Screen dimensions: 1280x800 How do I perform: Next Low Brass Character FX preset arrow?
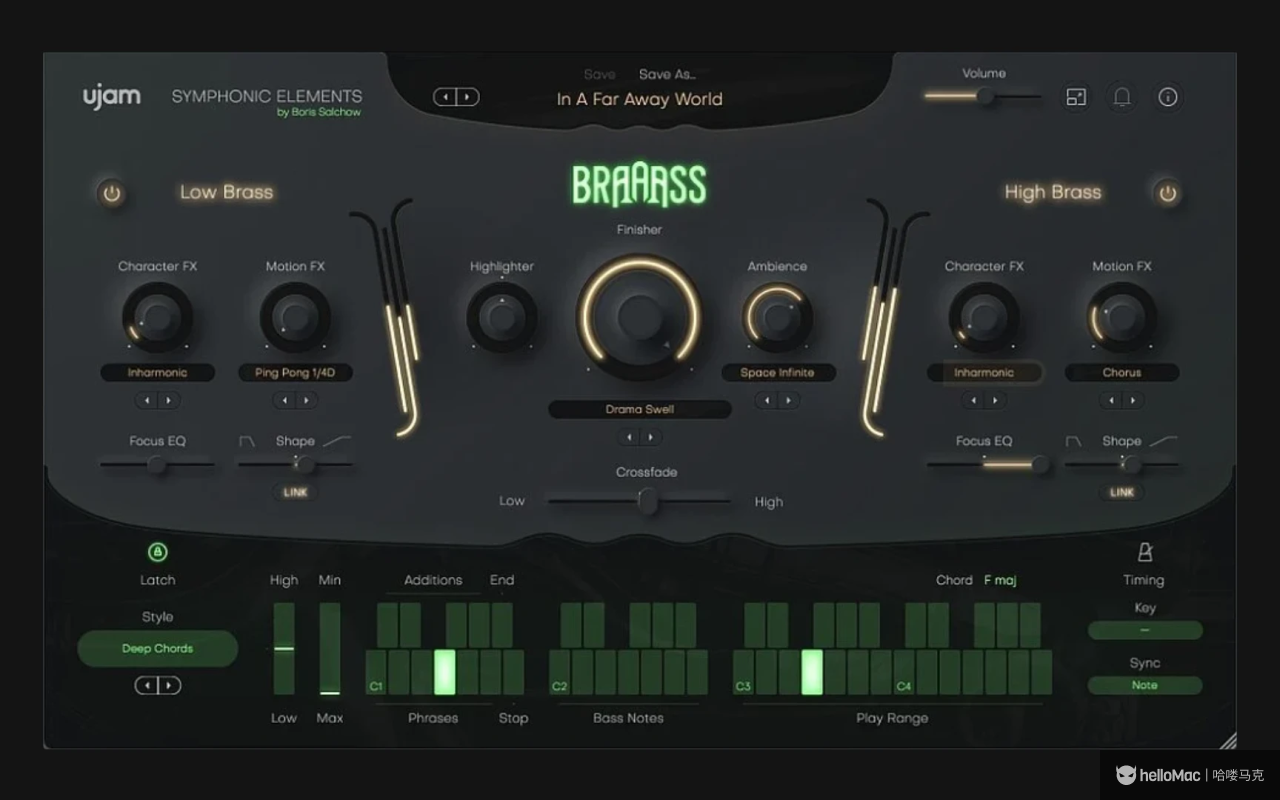168,400
